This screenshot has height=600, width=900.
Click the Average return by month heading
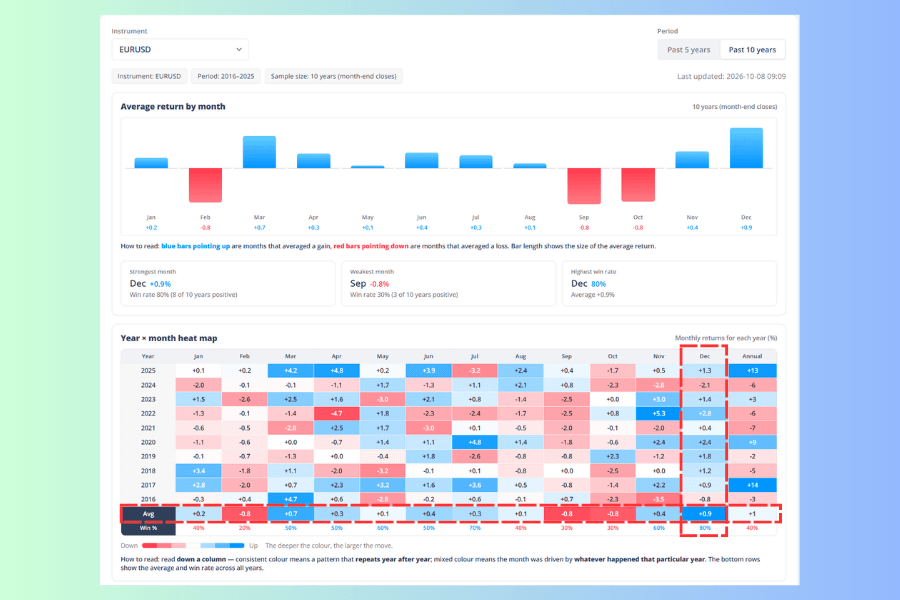(173, 107)
